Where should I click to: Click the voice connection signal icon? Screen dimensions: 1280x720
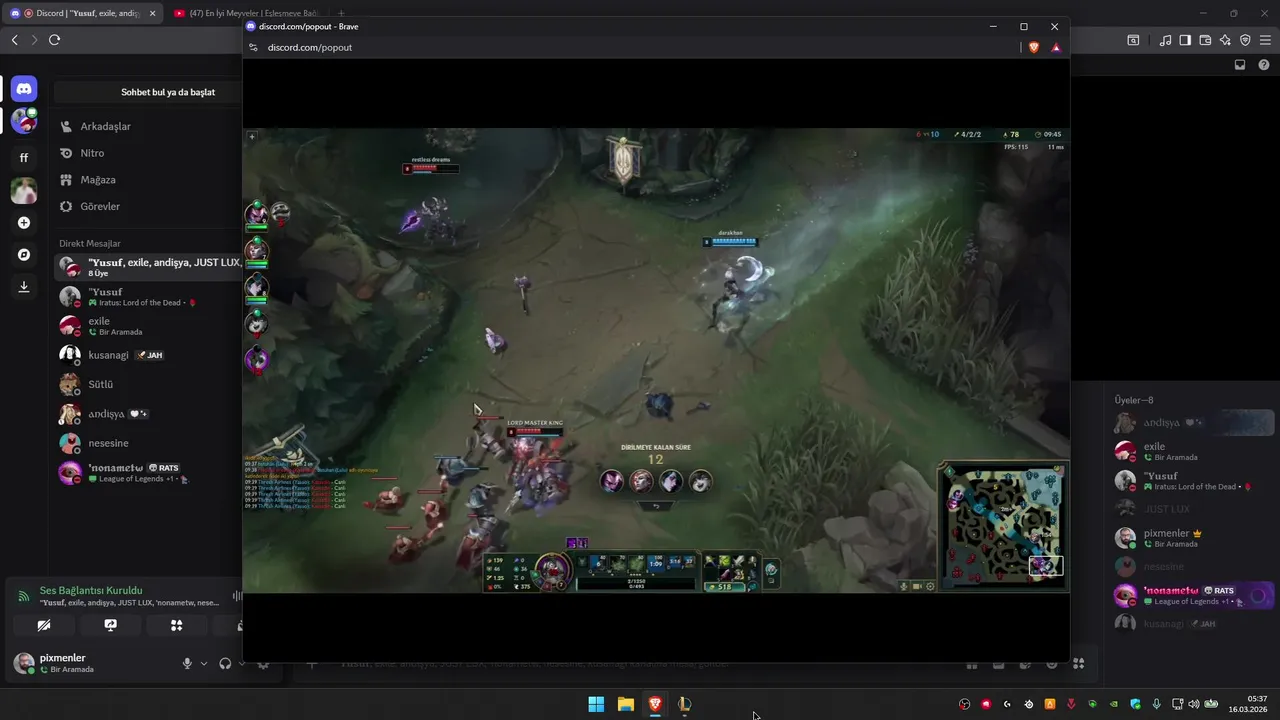(24, 596)
